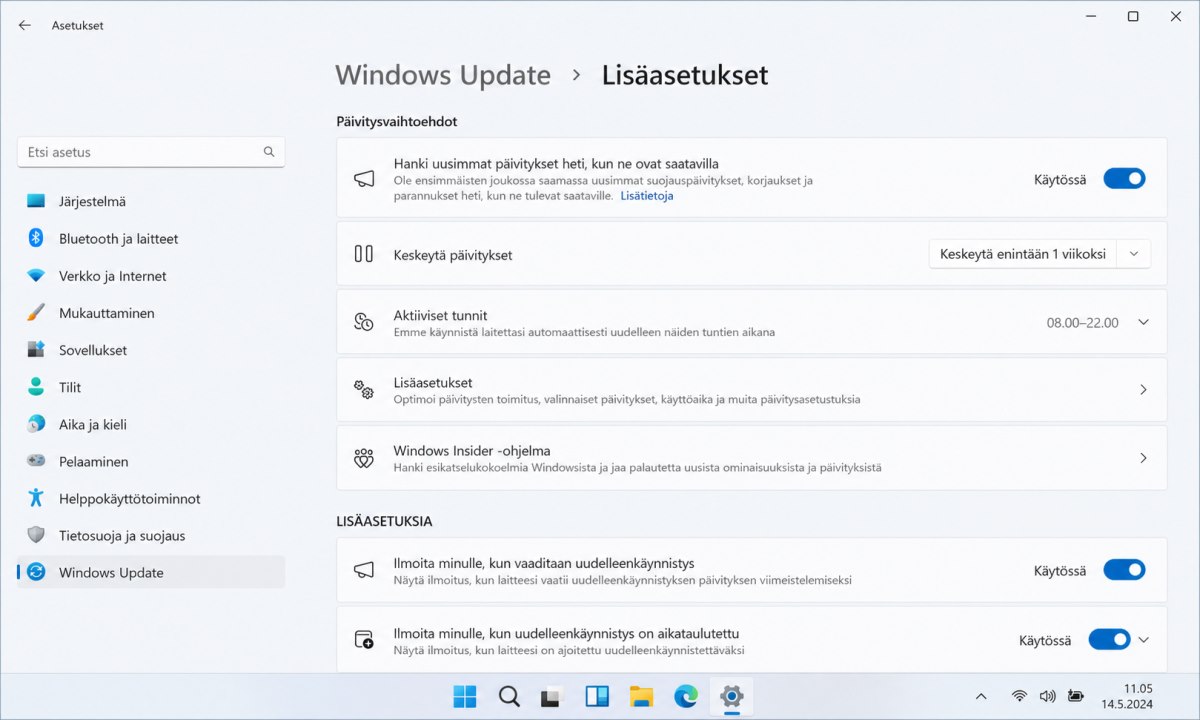This screenshot has width=1200, height=720.
Task: Launch Microsoft Edge from the taskbar
Action: click(x=685, y=696)
